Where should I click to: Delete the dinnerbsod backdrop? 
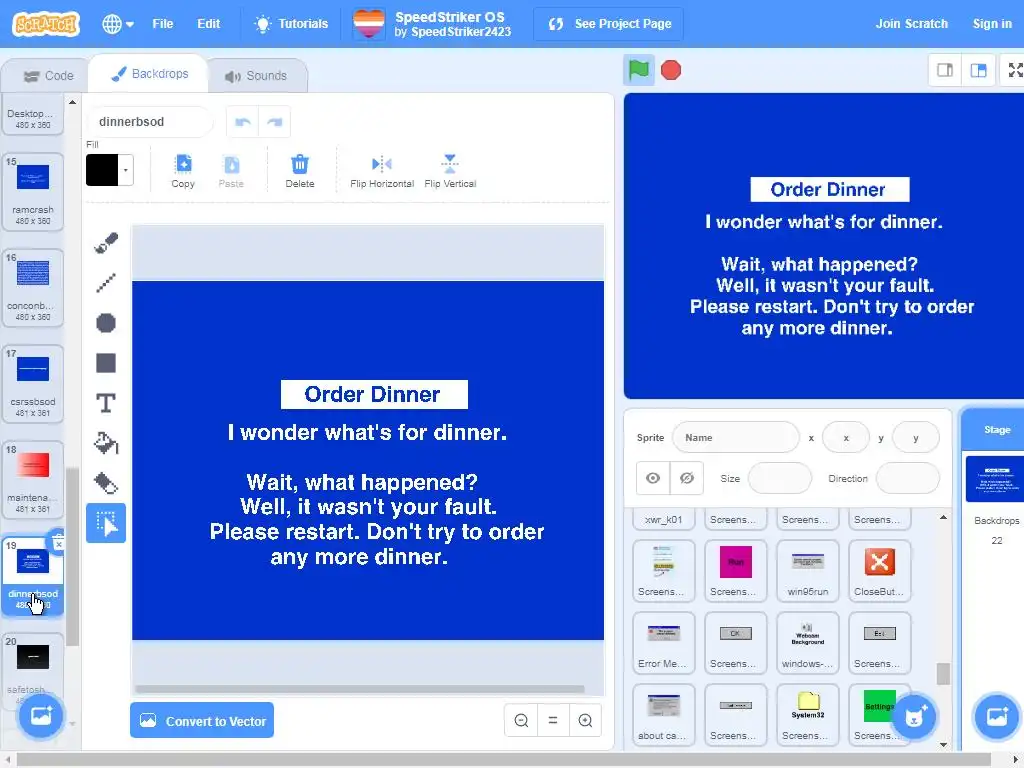58,543
